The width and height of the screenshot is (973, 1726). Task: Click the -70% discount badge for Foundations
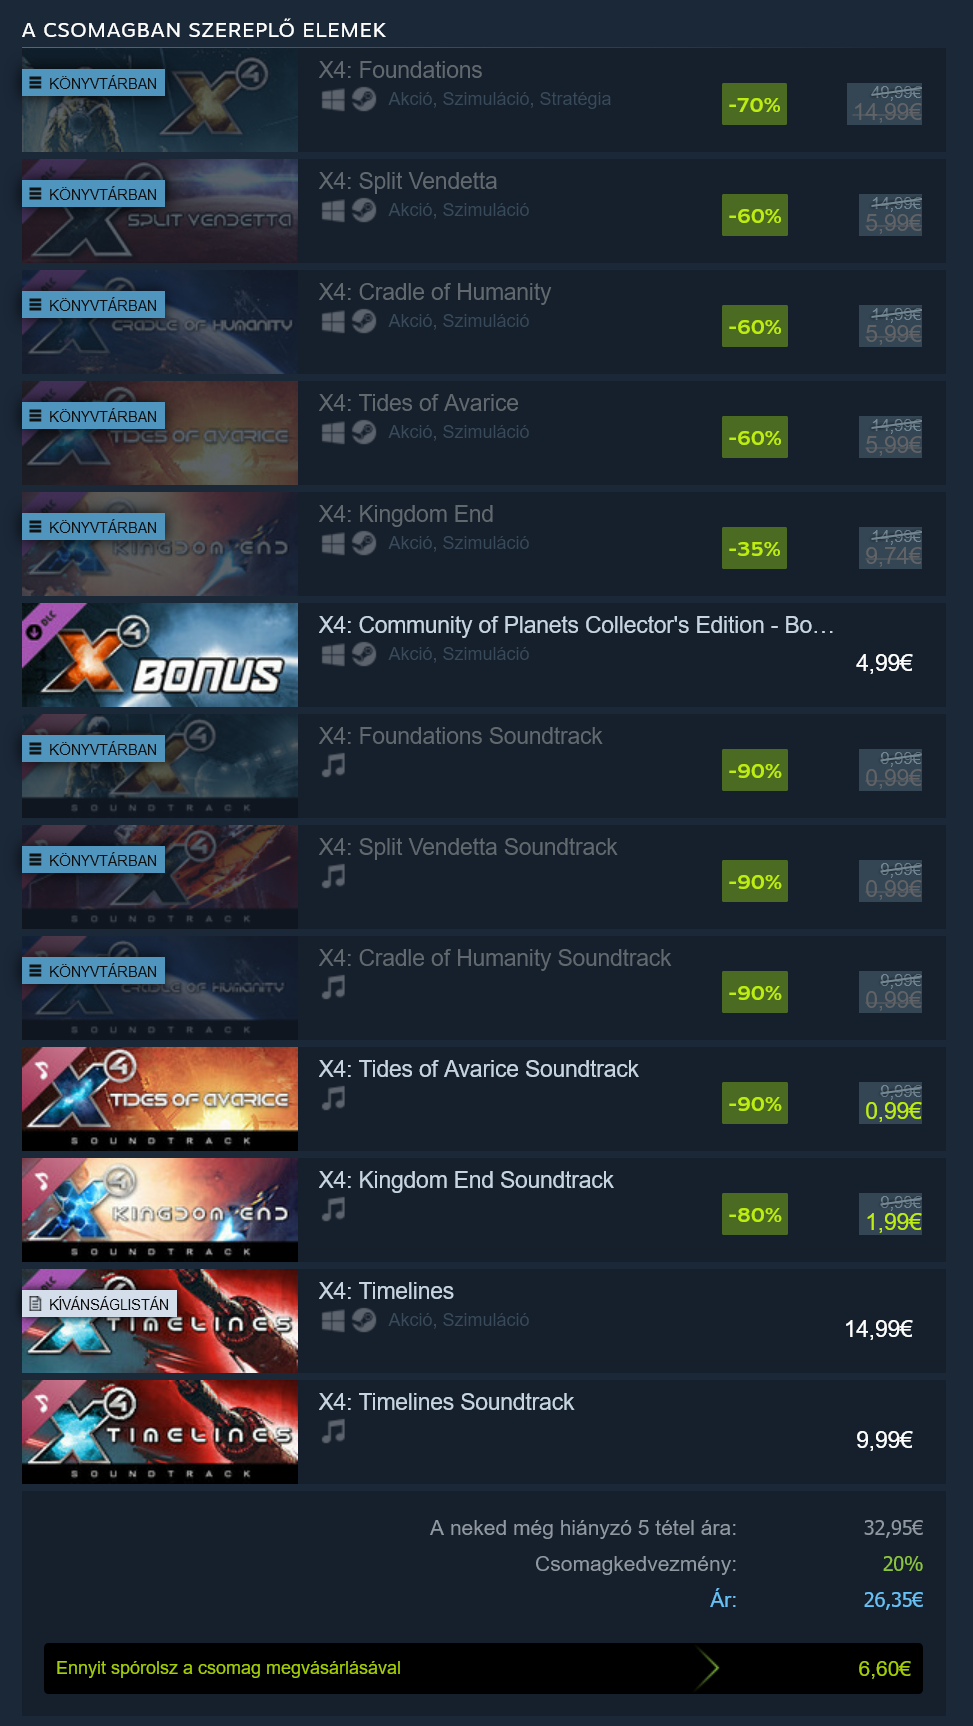754,105
